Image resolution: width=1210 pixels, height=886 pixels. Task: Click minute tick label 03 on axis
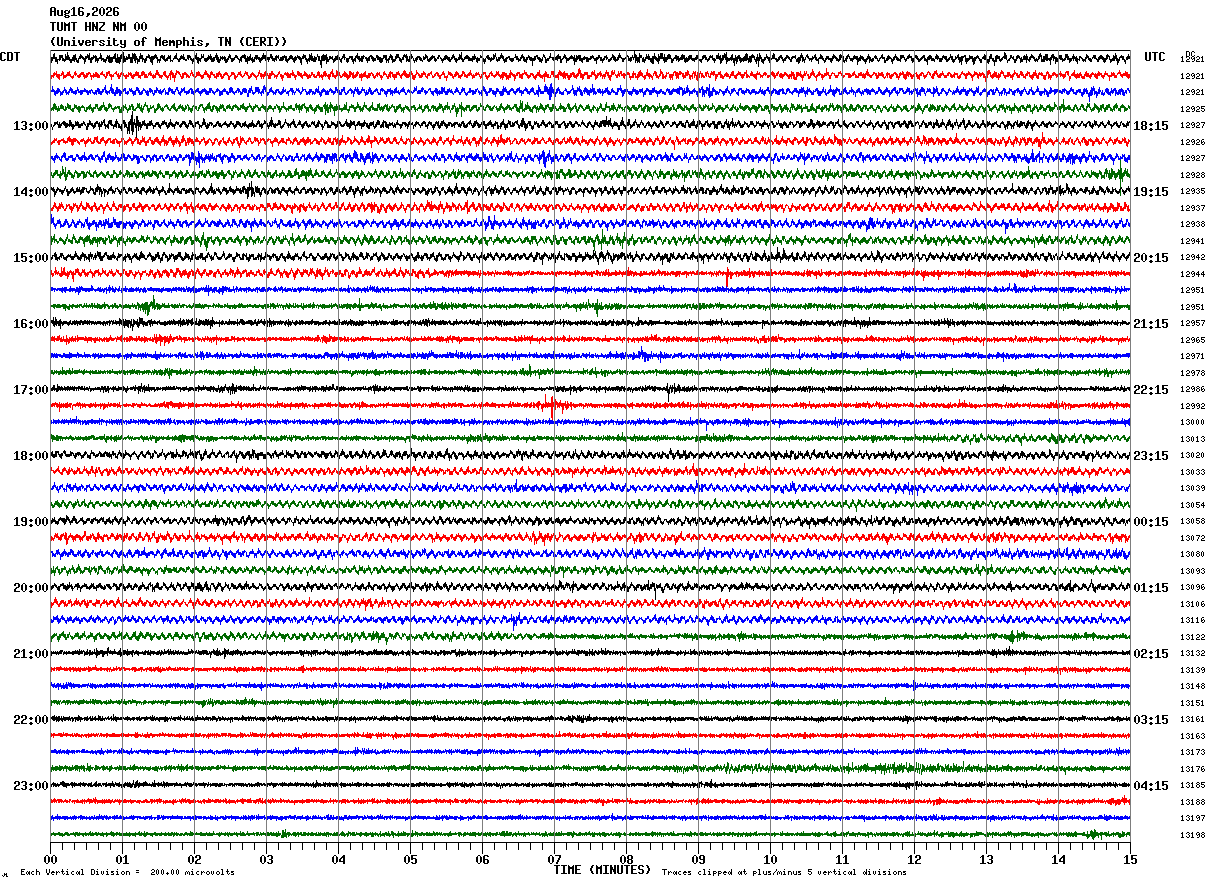pyautogui.click(x=266, y=859)
